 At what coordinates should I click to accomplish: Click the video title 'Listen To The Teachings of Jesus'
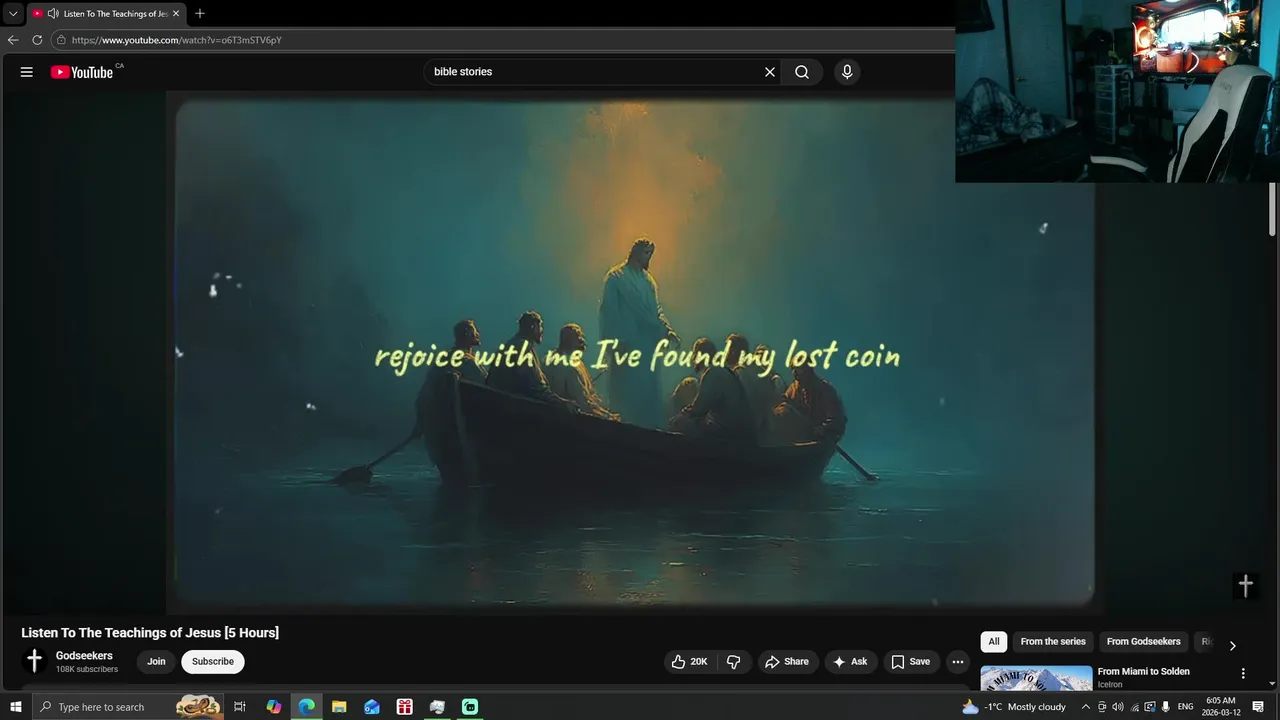(x=150, y=633)
